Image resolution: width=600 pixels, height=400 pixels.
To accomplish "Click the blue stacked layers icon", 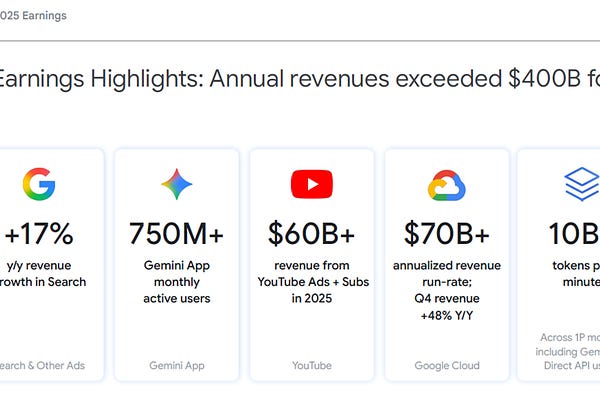I will (582, 184).
